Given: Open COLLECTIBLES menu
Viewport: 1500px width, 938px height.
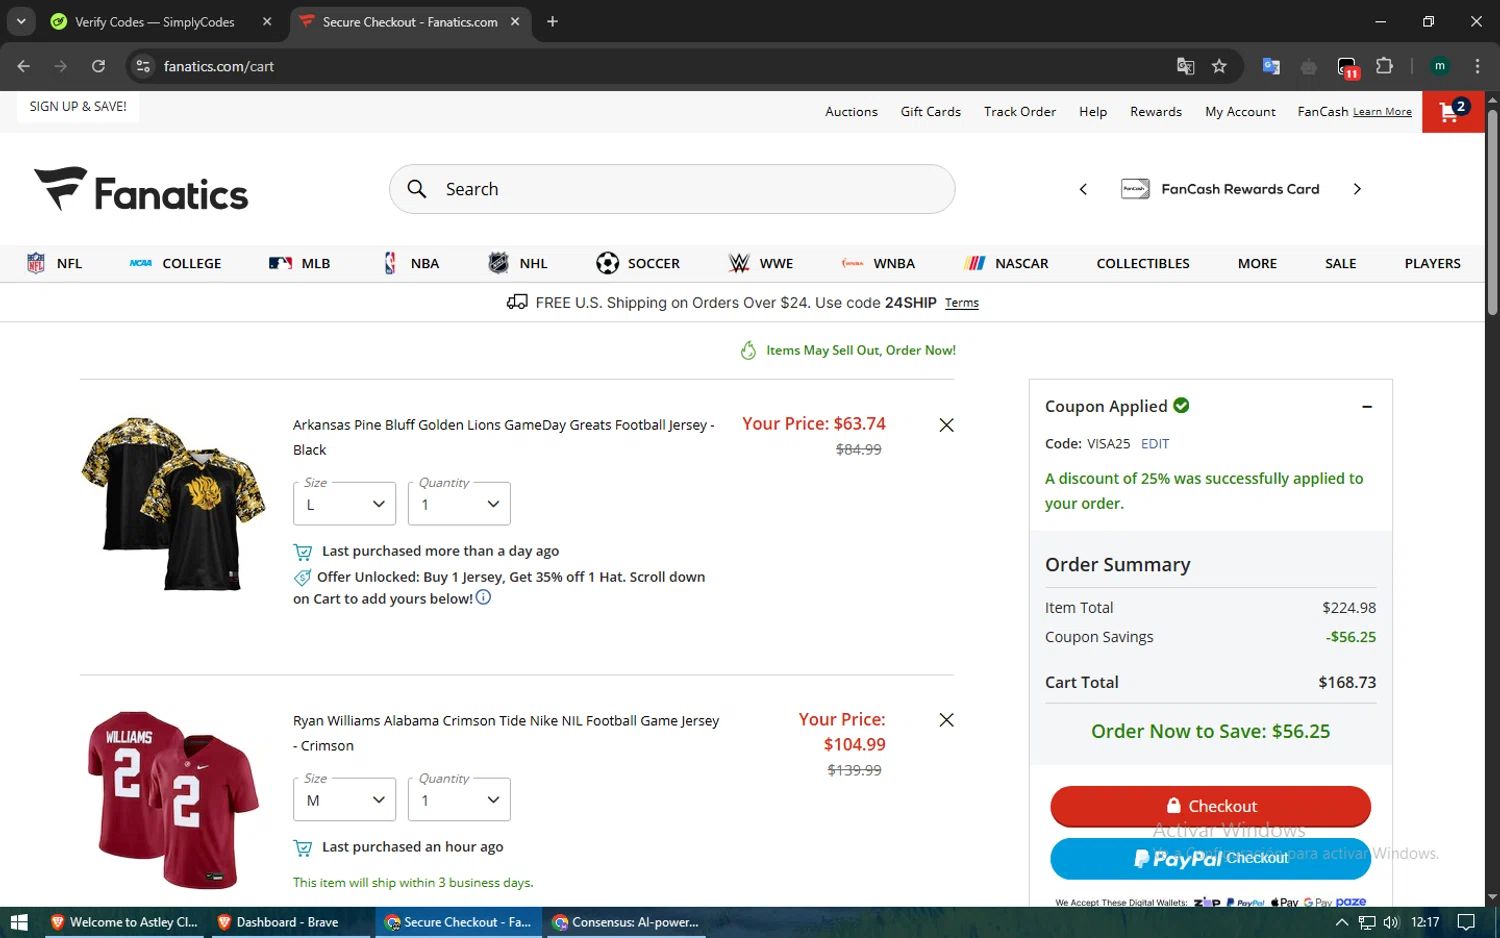Looking at the screenshot, I should pyautogui.click(x=1143, y=263).
